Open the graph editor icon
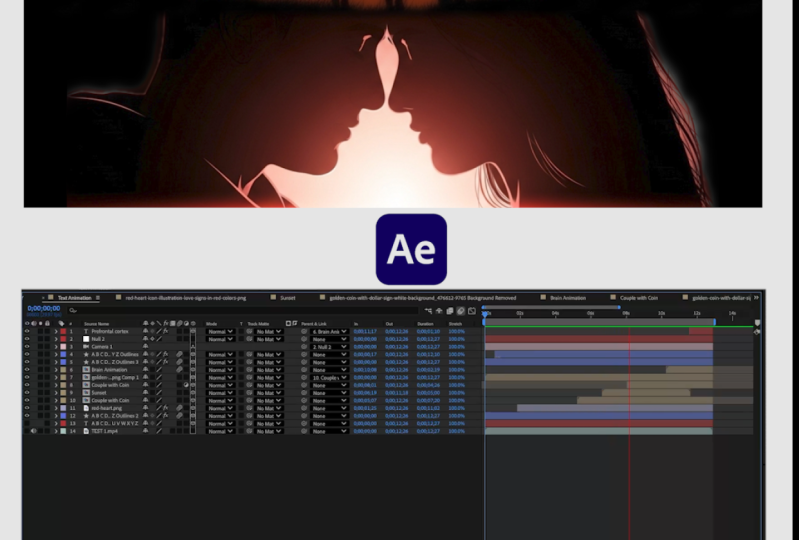799x540 pixels. 472,311
